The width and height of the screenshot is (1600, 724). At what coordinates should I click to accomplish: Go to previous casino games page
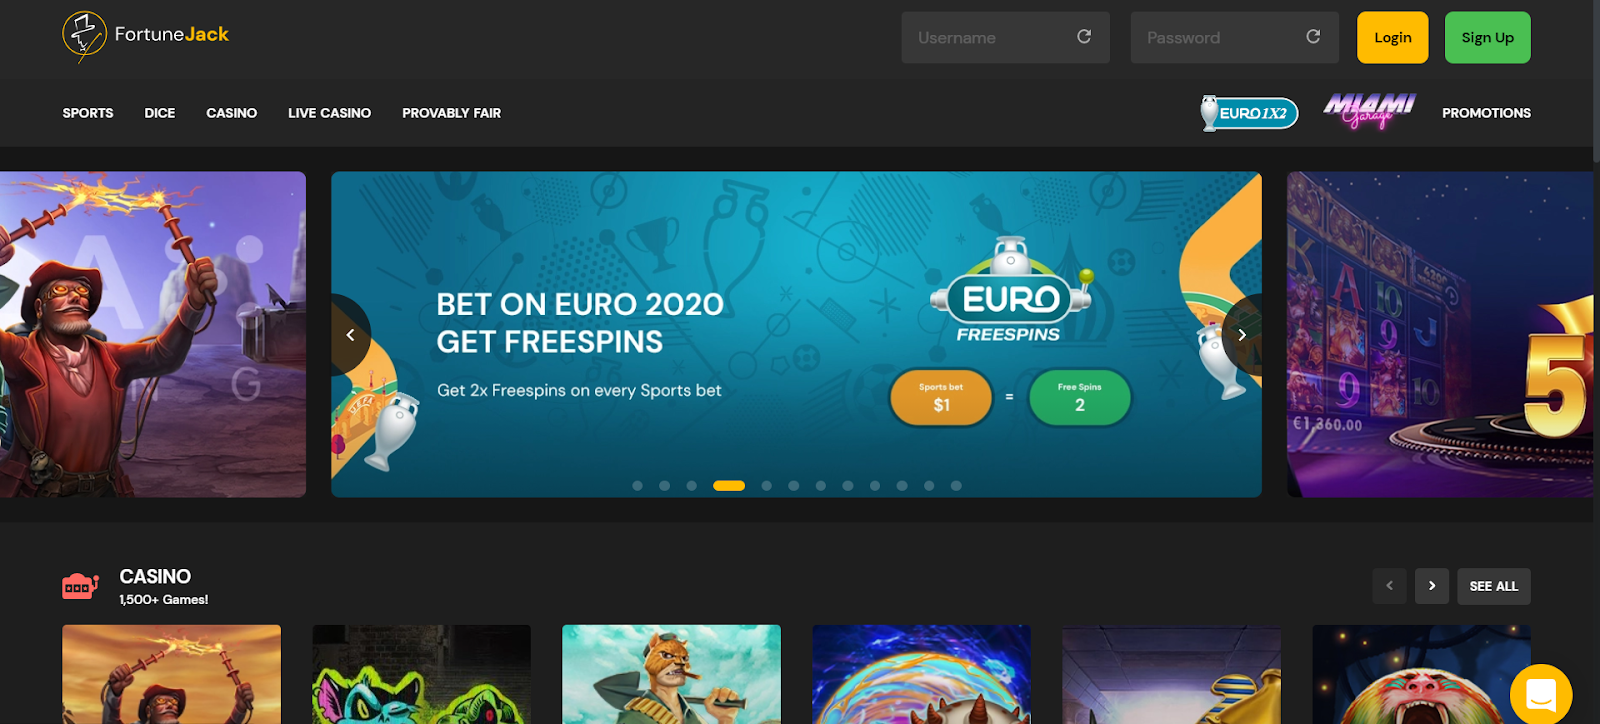pos(1389,586)
